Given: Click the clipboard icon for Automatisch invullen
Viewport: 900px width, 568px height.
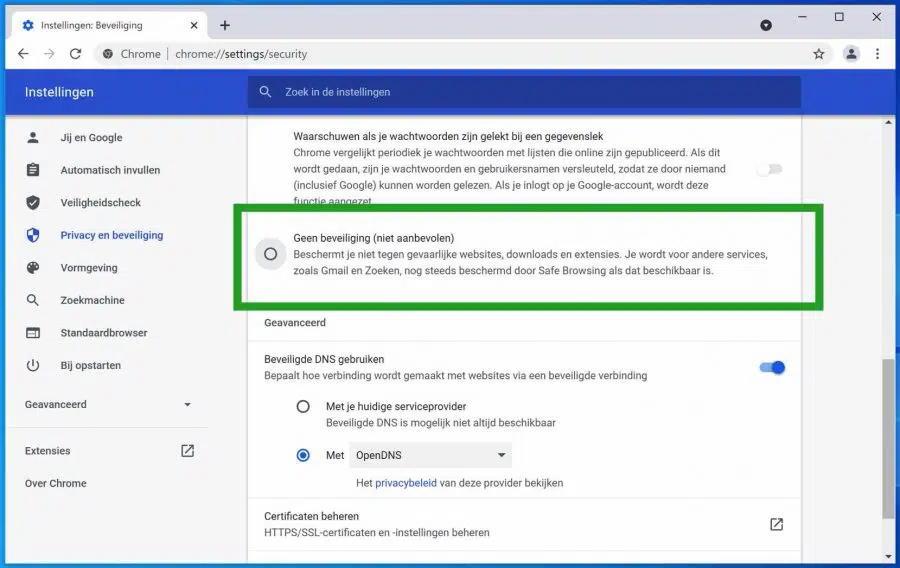Looking at the screenshot, I should pyautogui.click(x=33, y=170).
